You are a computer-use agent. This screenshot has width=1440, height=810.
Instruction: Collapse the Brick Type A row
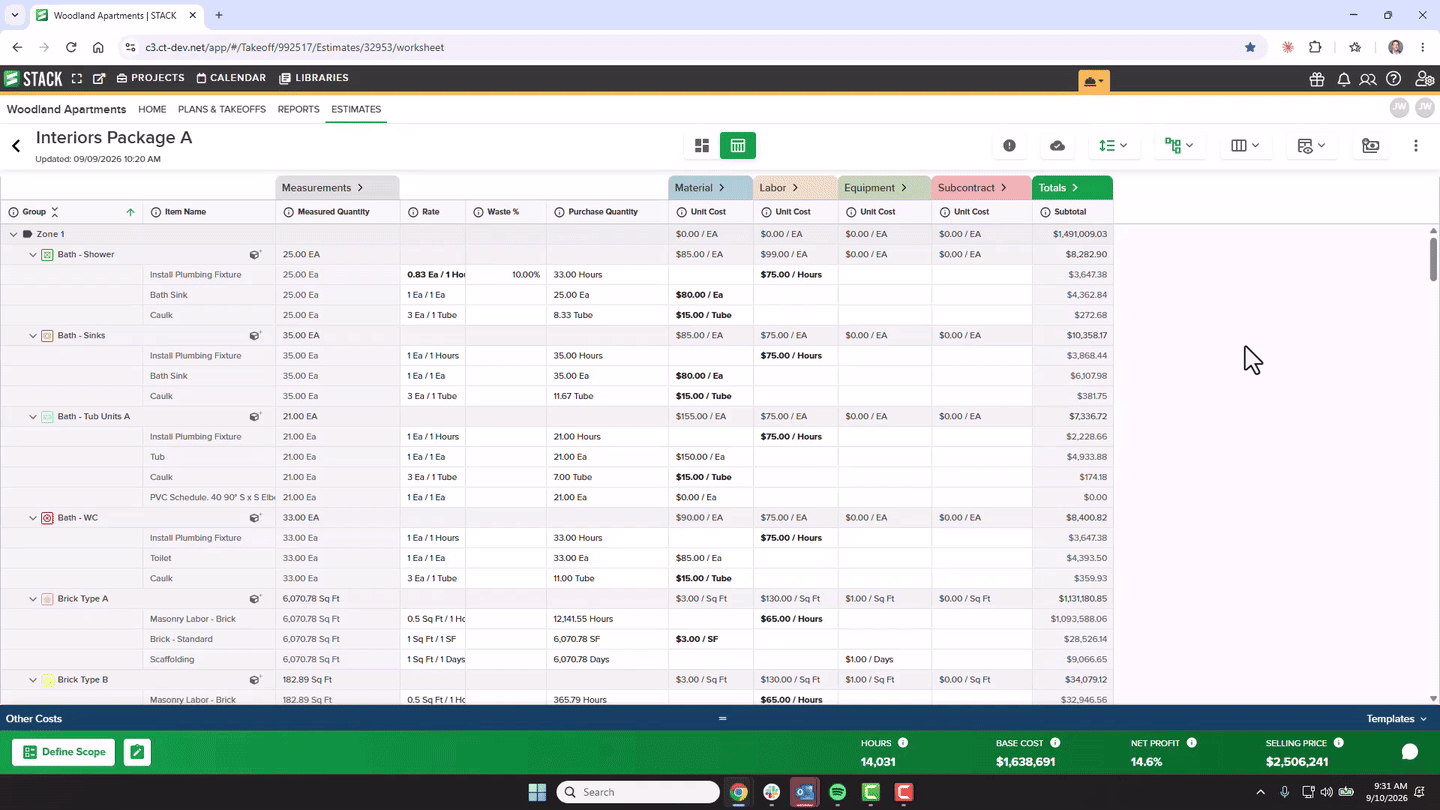33,599
